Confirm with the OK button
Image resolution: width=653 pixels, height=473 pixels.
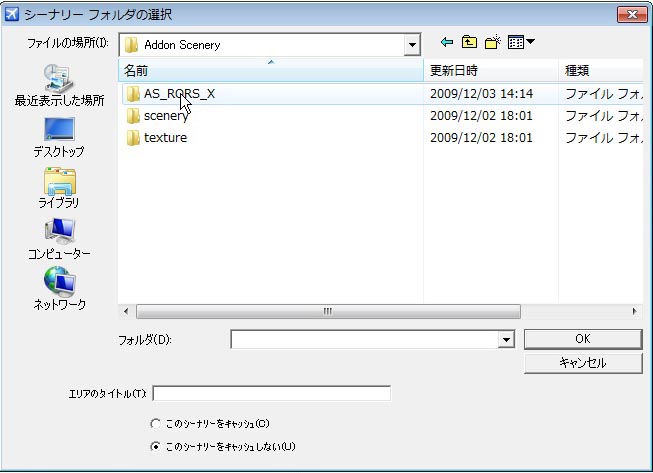click(x=583, y=339)
